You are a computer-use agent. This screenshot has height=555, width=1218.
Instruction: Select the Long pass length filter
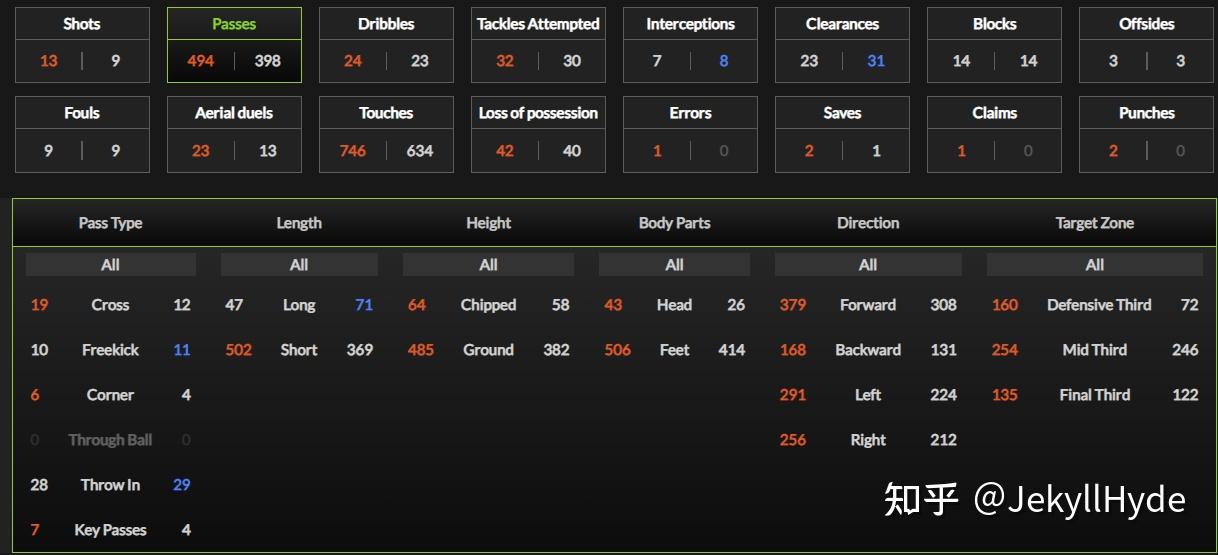pos(299,305)
